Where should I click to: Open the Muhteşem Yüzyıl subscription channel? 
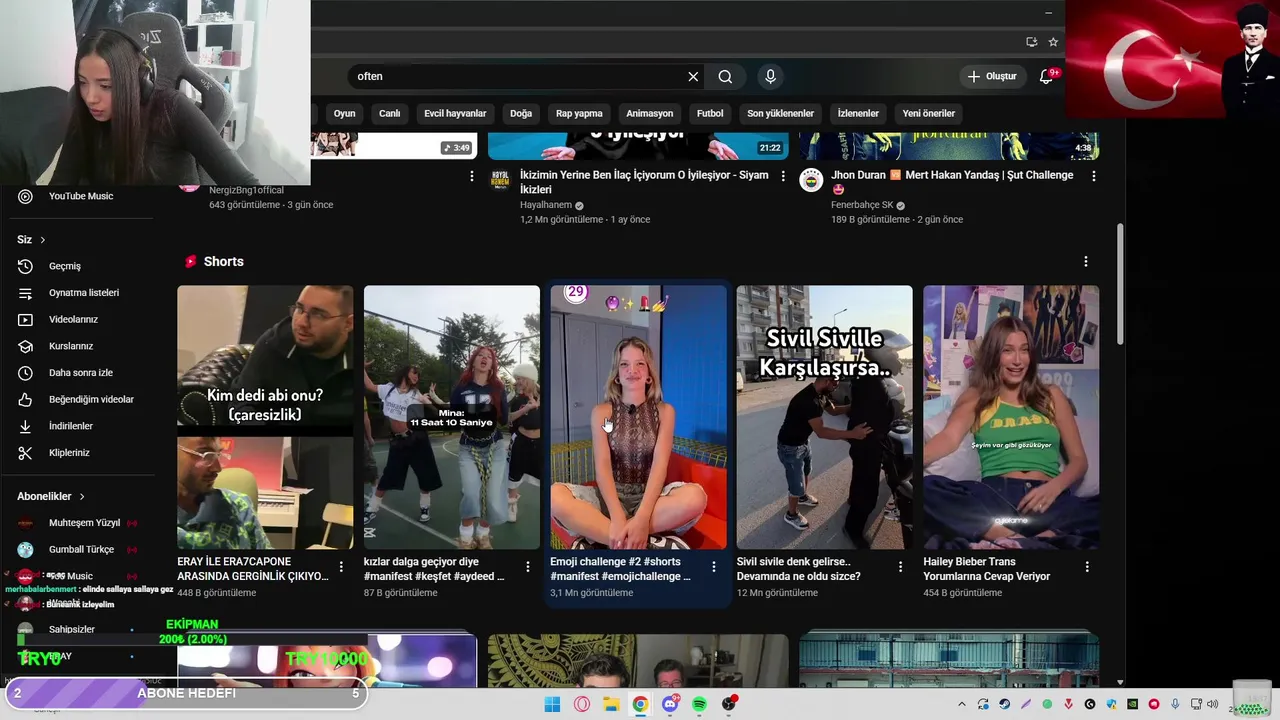pyautogui.click(x=85, y=523)
